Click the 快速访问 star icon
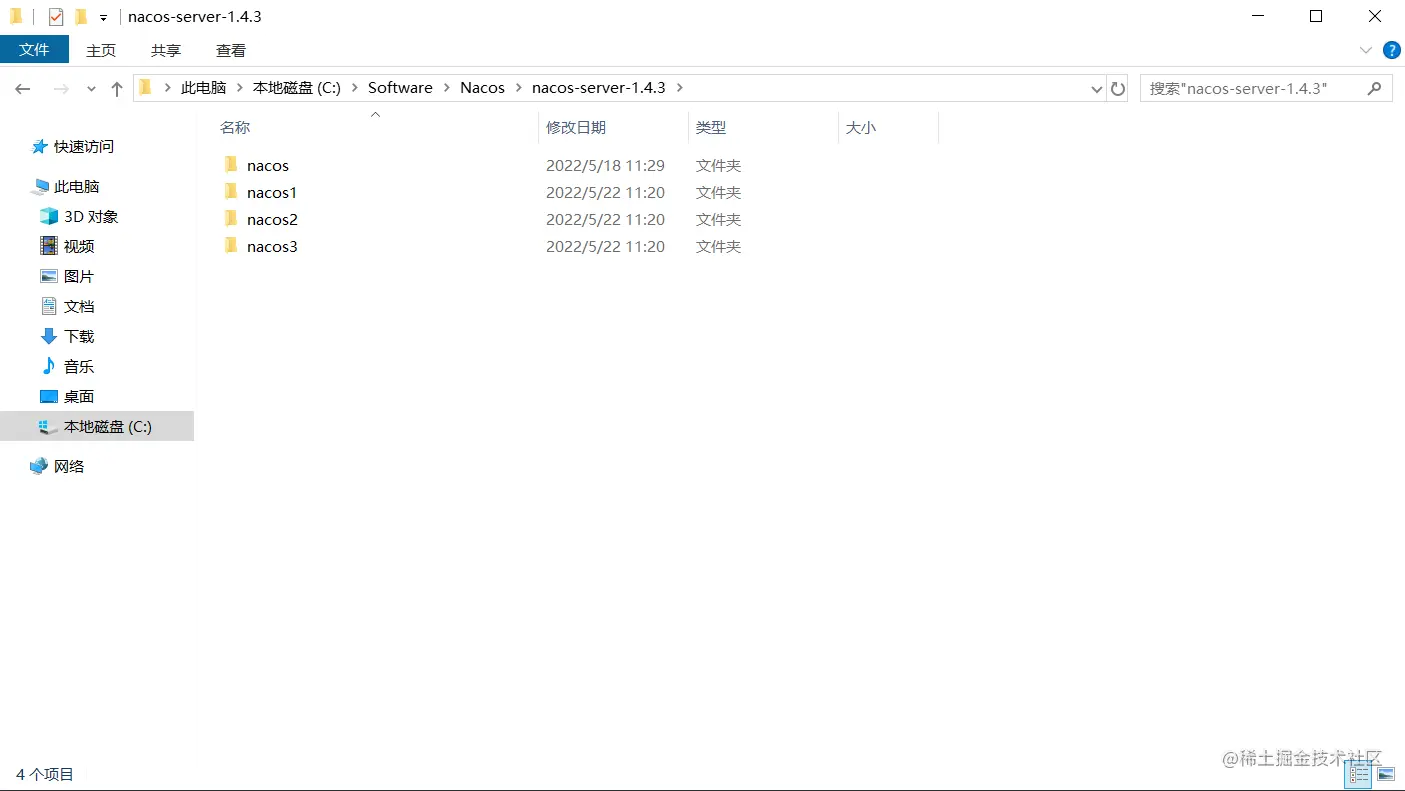Image resolution: width=1405 pixels, height=791 pixels. point(40,147)
